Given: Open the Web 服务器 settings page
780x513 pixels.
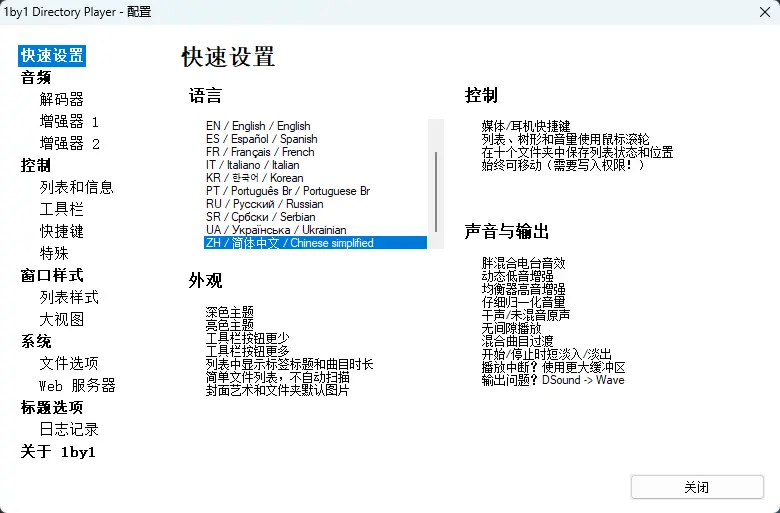Looking at the screenshot, I should (77, 385).
